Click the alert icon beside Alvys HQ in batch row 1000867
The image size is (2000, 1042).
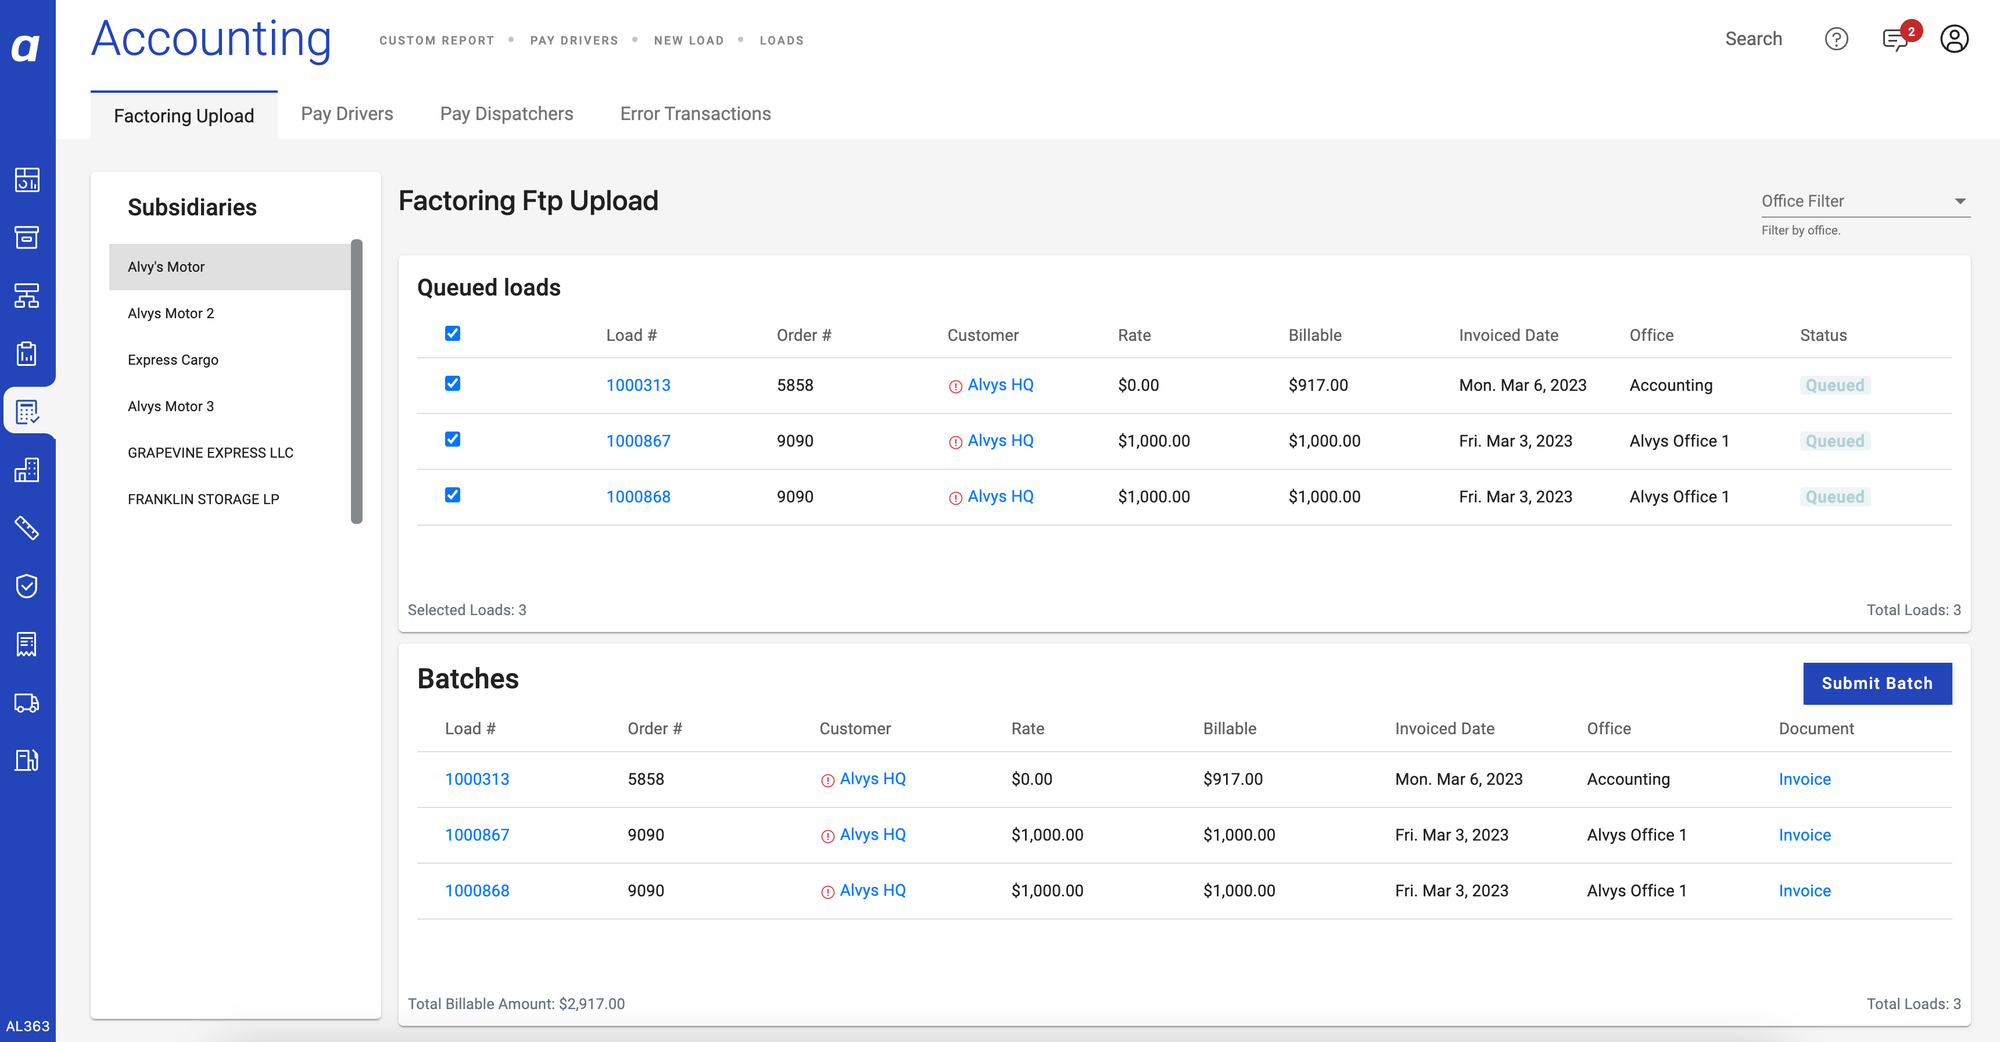[x=827, y=836]
